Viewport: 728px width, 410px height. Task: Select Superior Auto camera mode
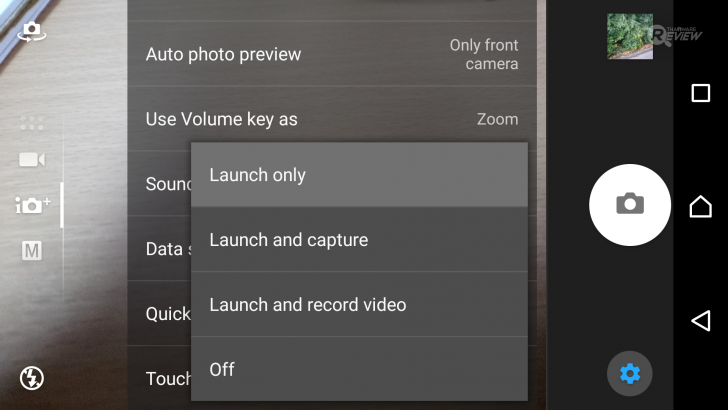coord(32,205)
